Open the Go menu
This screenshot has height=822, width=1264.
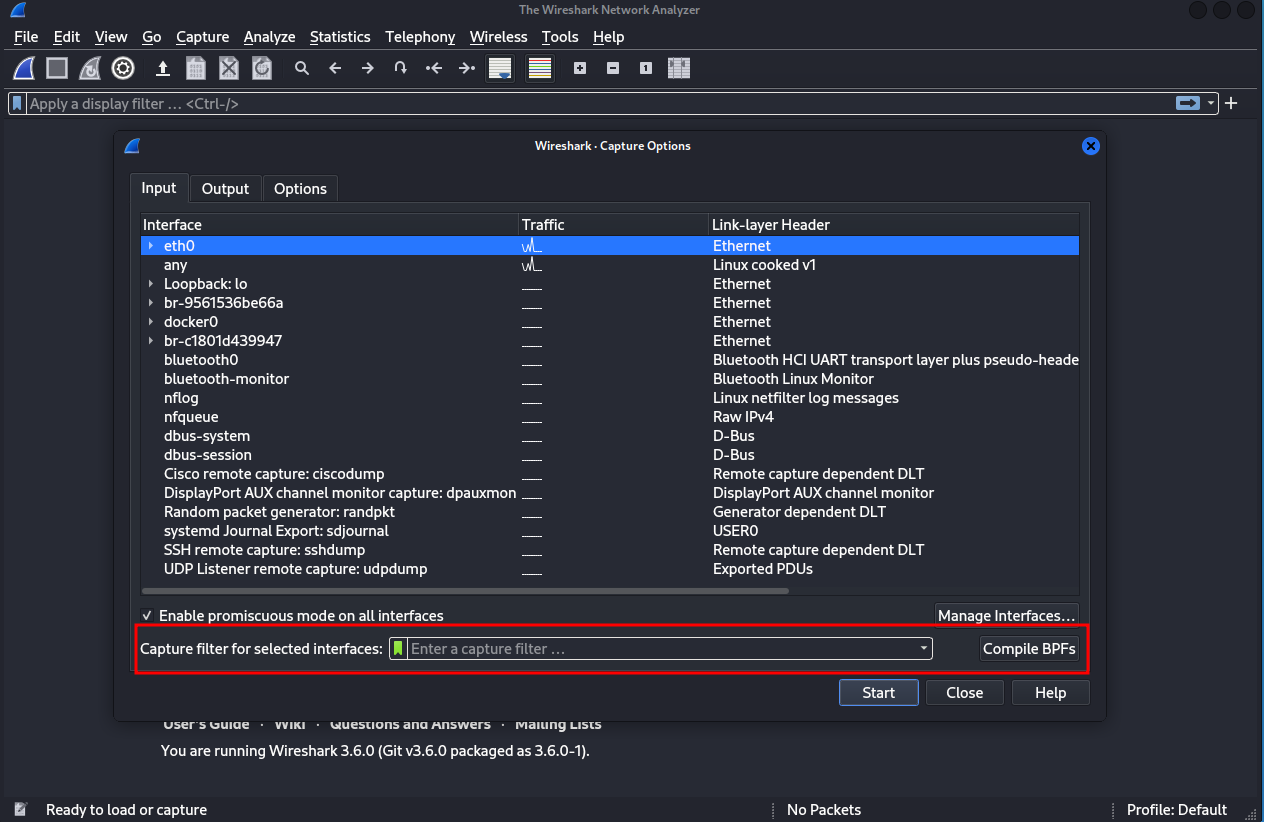click(152, 37)
